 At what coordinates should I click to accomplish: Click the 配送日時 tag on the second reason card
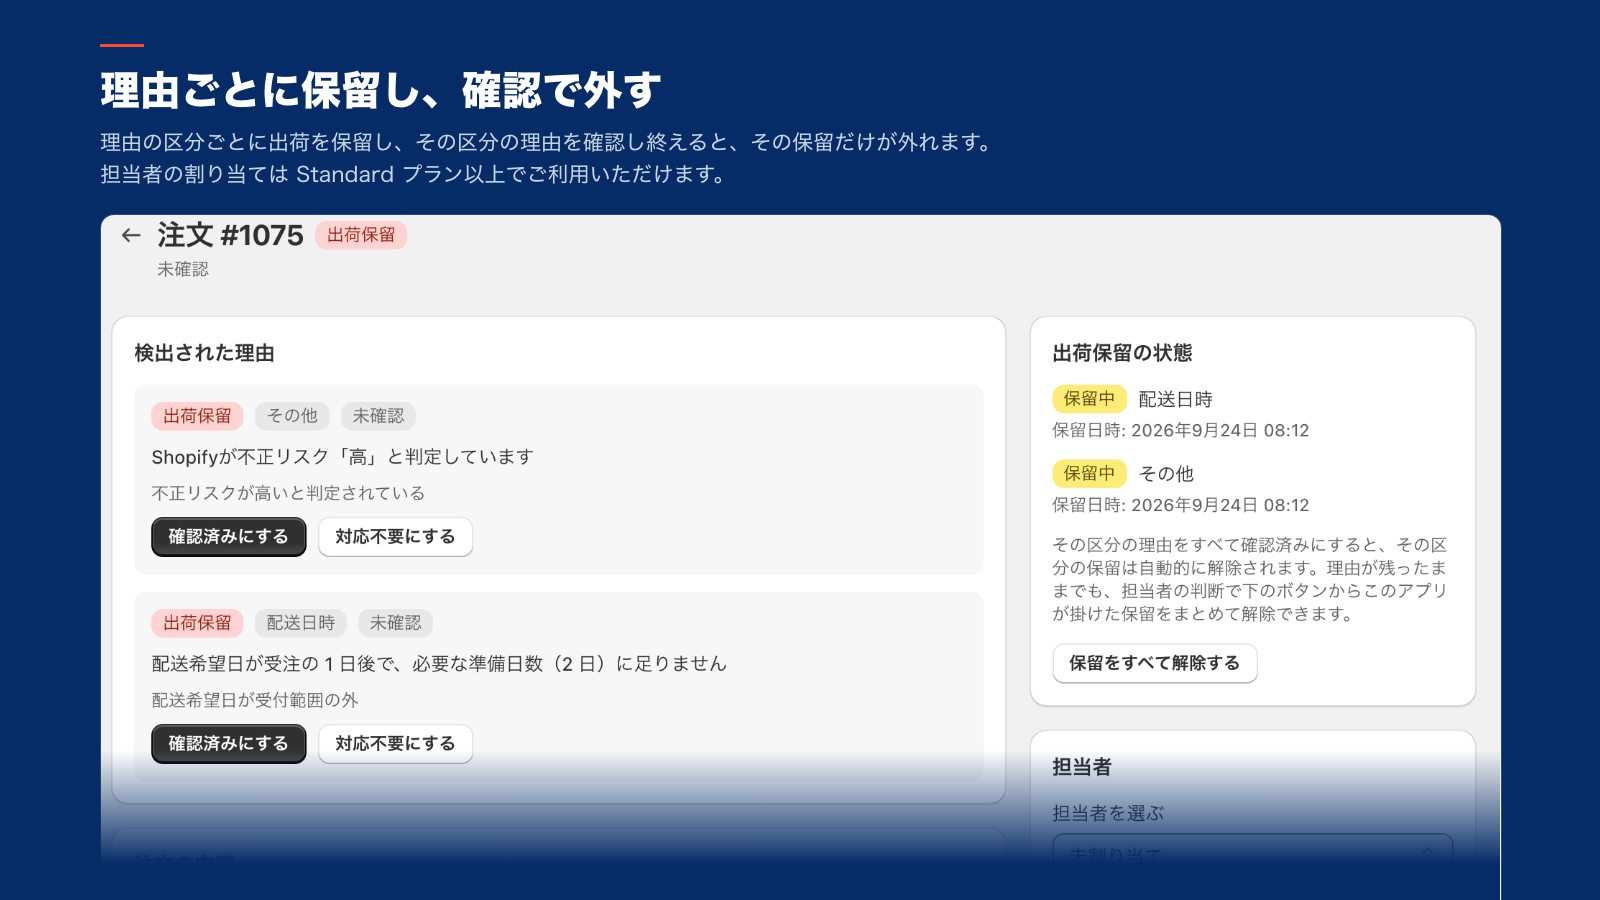(301, 623)
